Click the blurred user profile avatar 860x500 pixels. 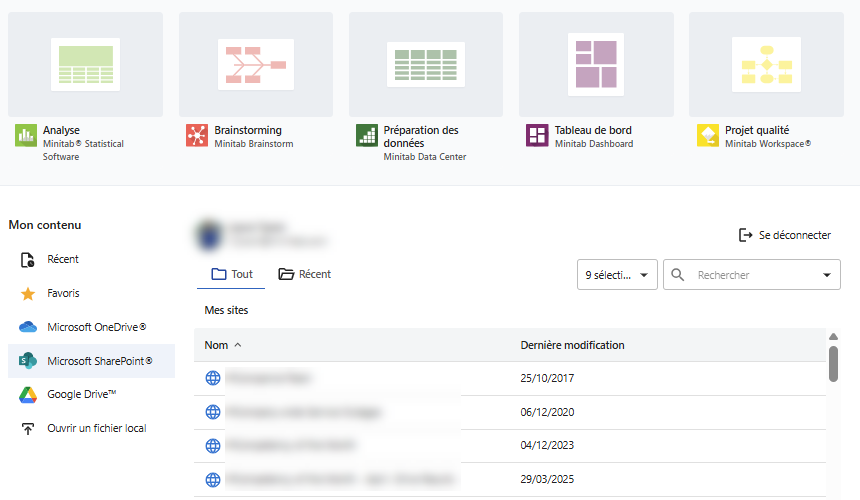coord(210,235)
